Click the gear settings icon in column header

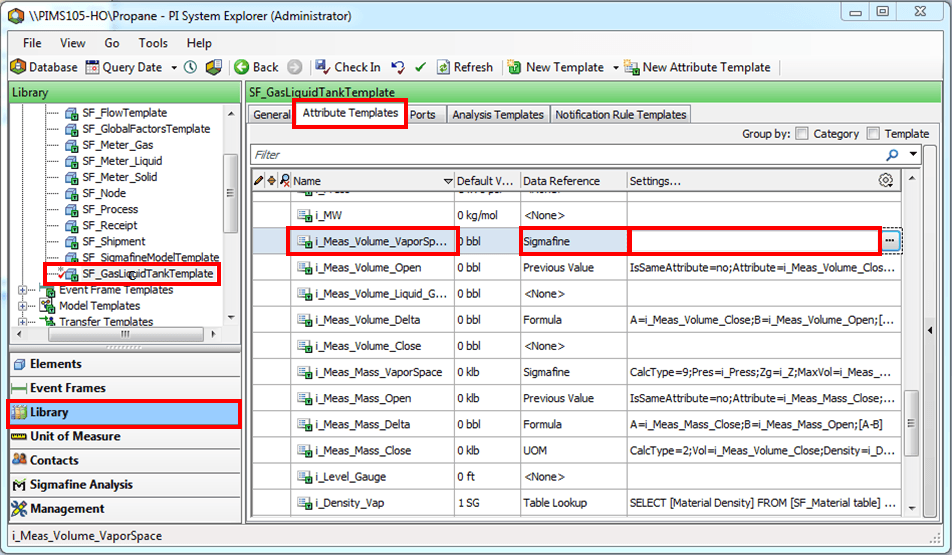(885, 180)
